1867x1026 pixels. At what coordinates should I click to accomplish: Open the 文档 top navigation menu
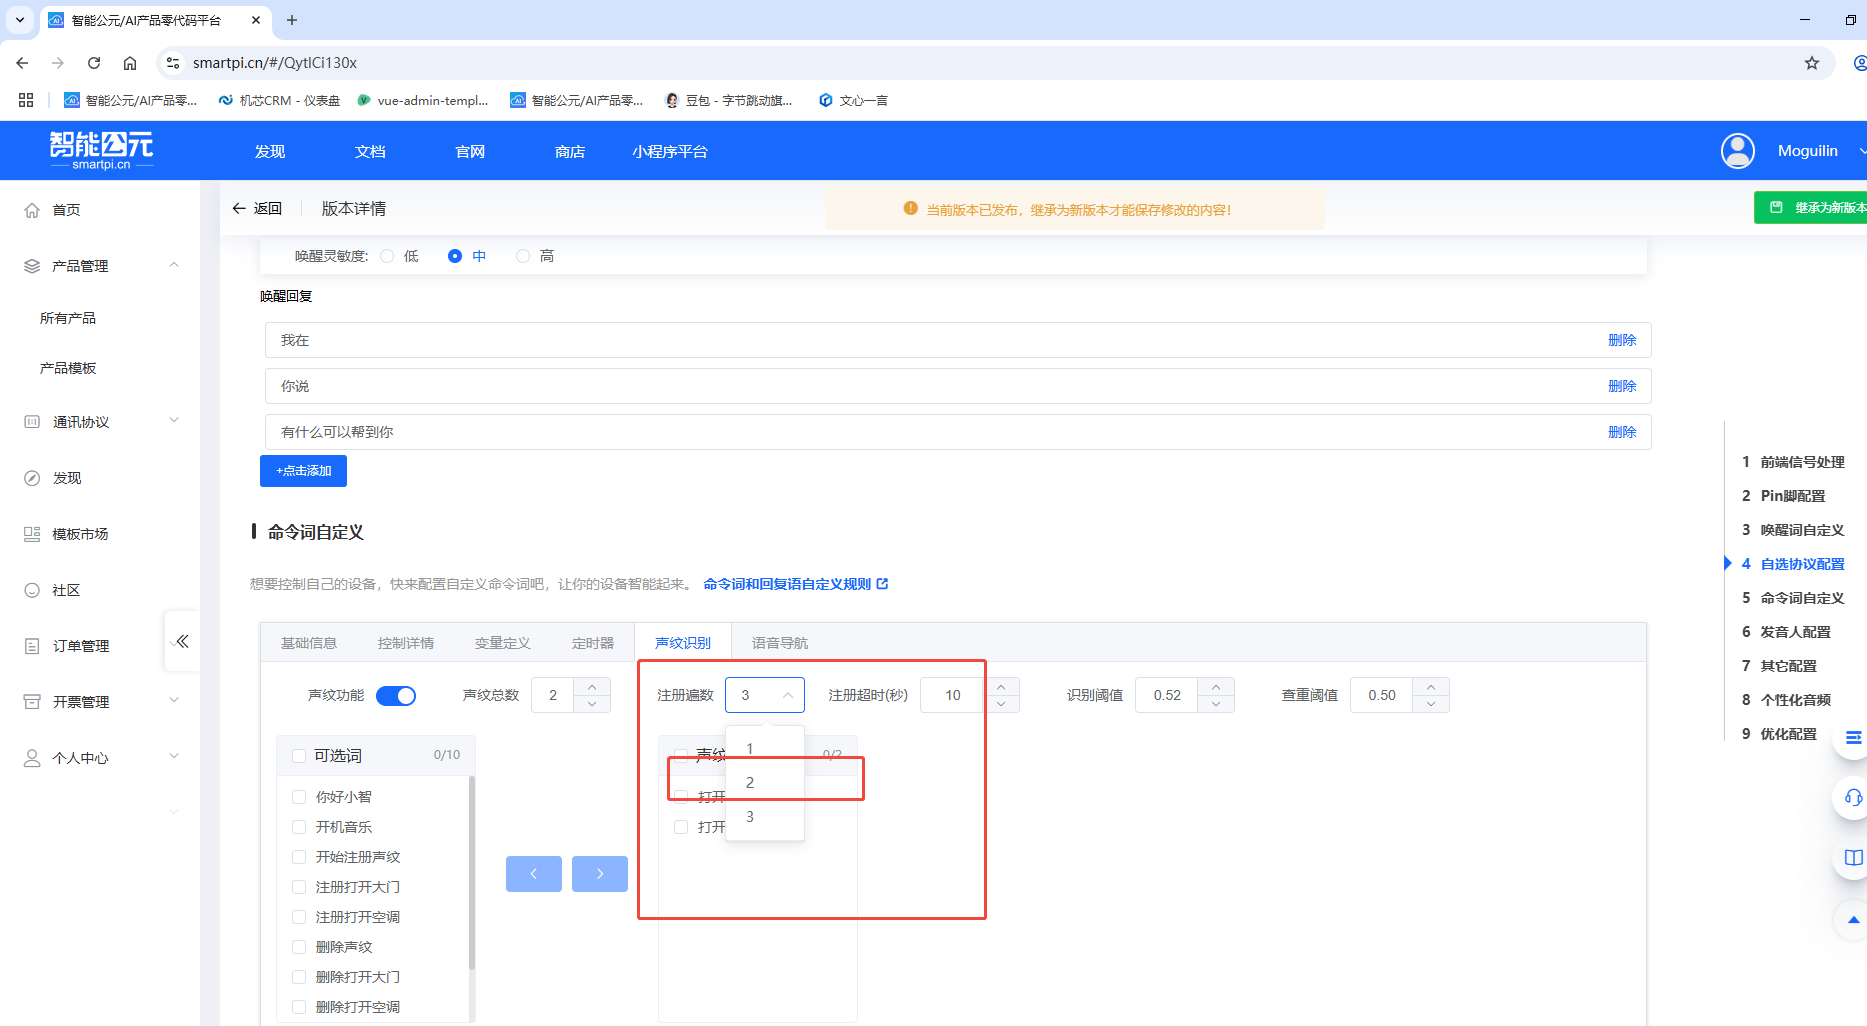pos(369,151)
